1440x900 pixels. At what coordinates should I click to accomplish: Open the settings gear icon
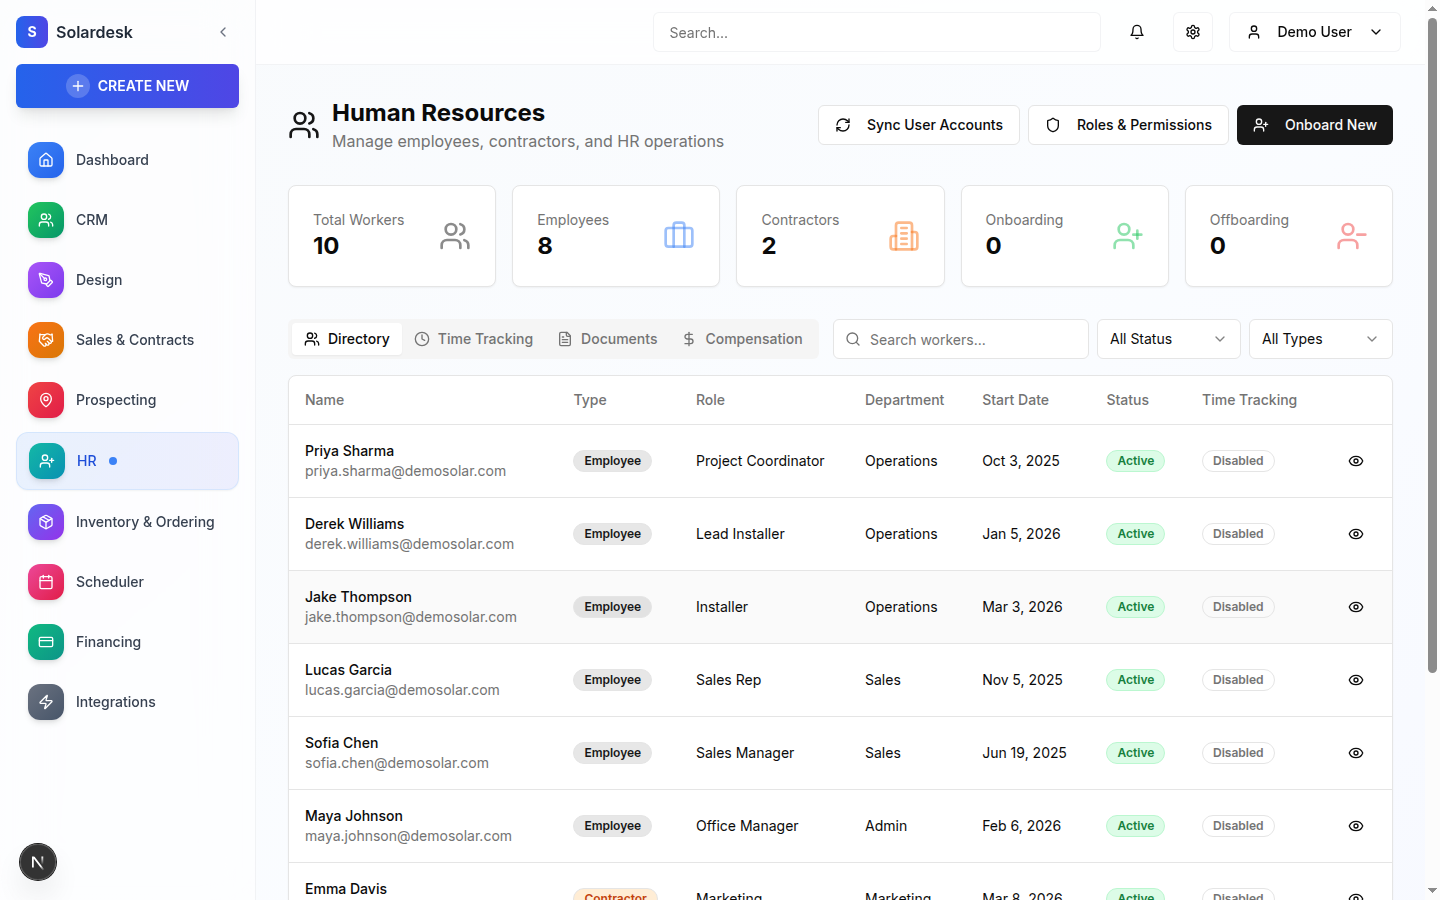(1192, 31)
